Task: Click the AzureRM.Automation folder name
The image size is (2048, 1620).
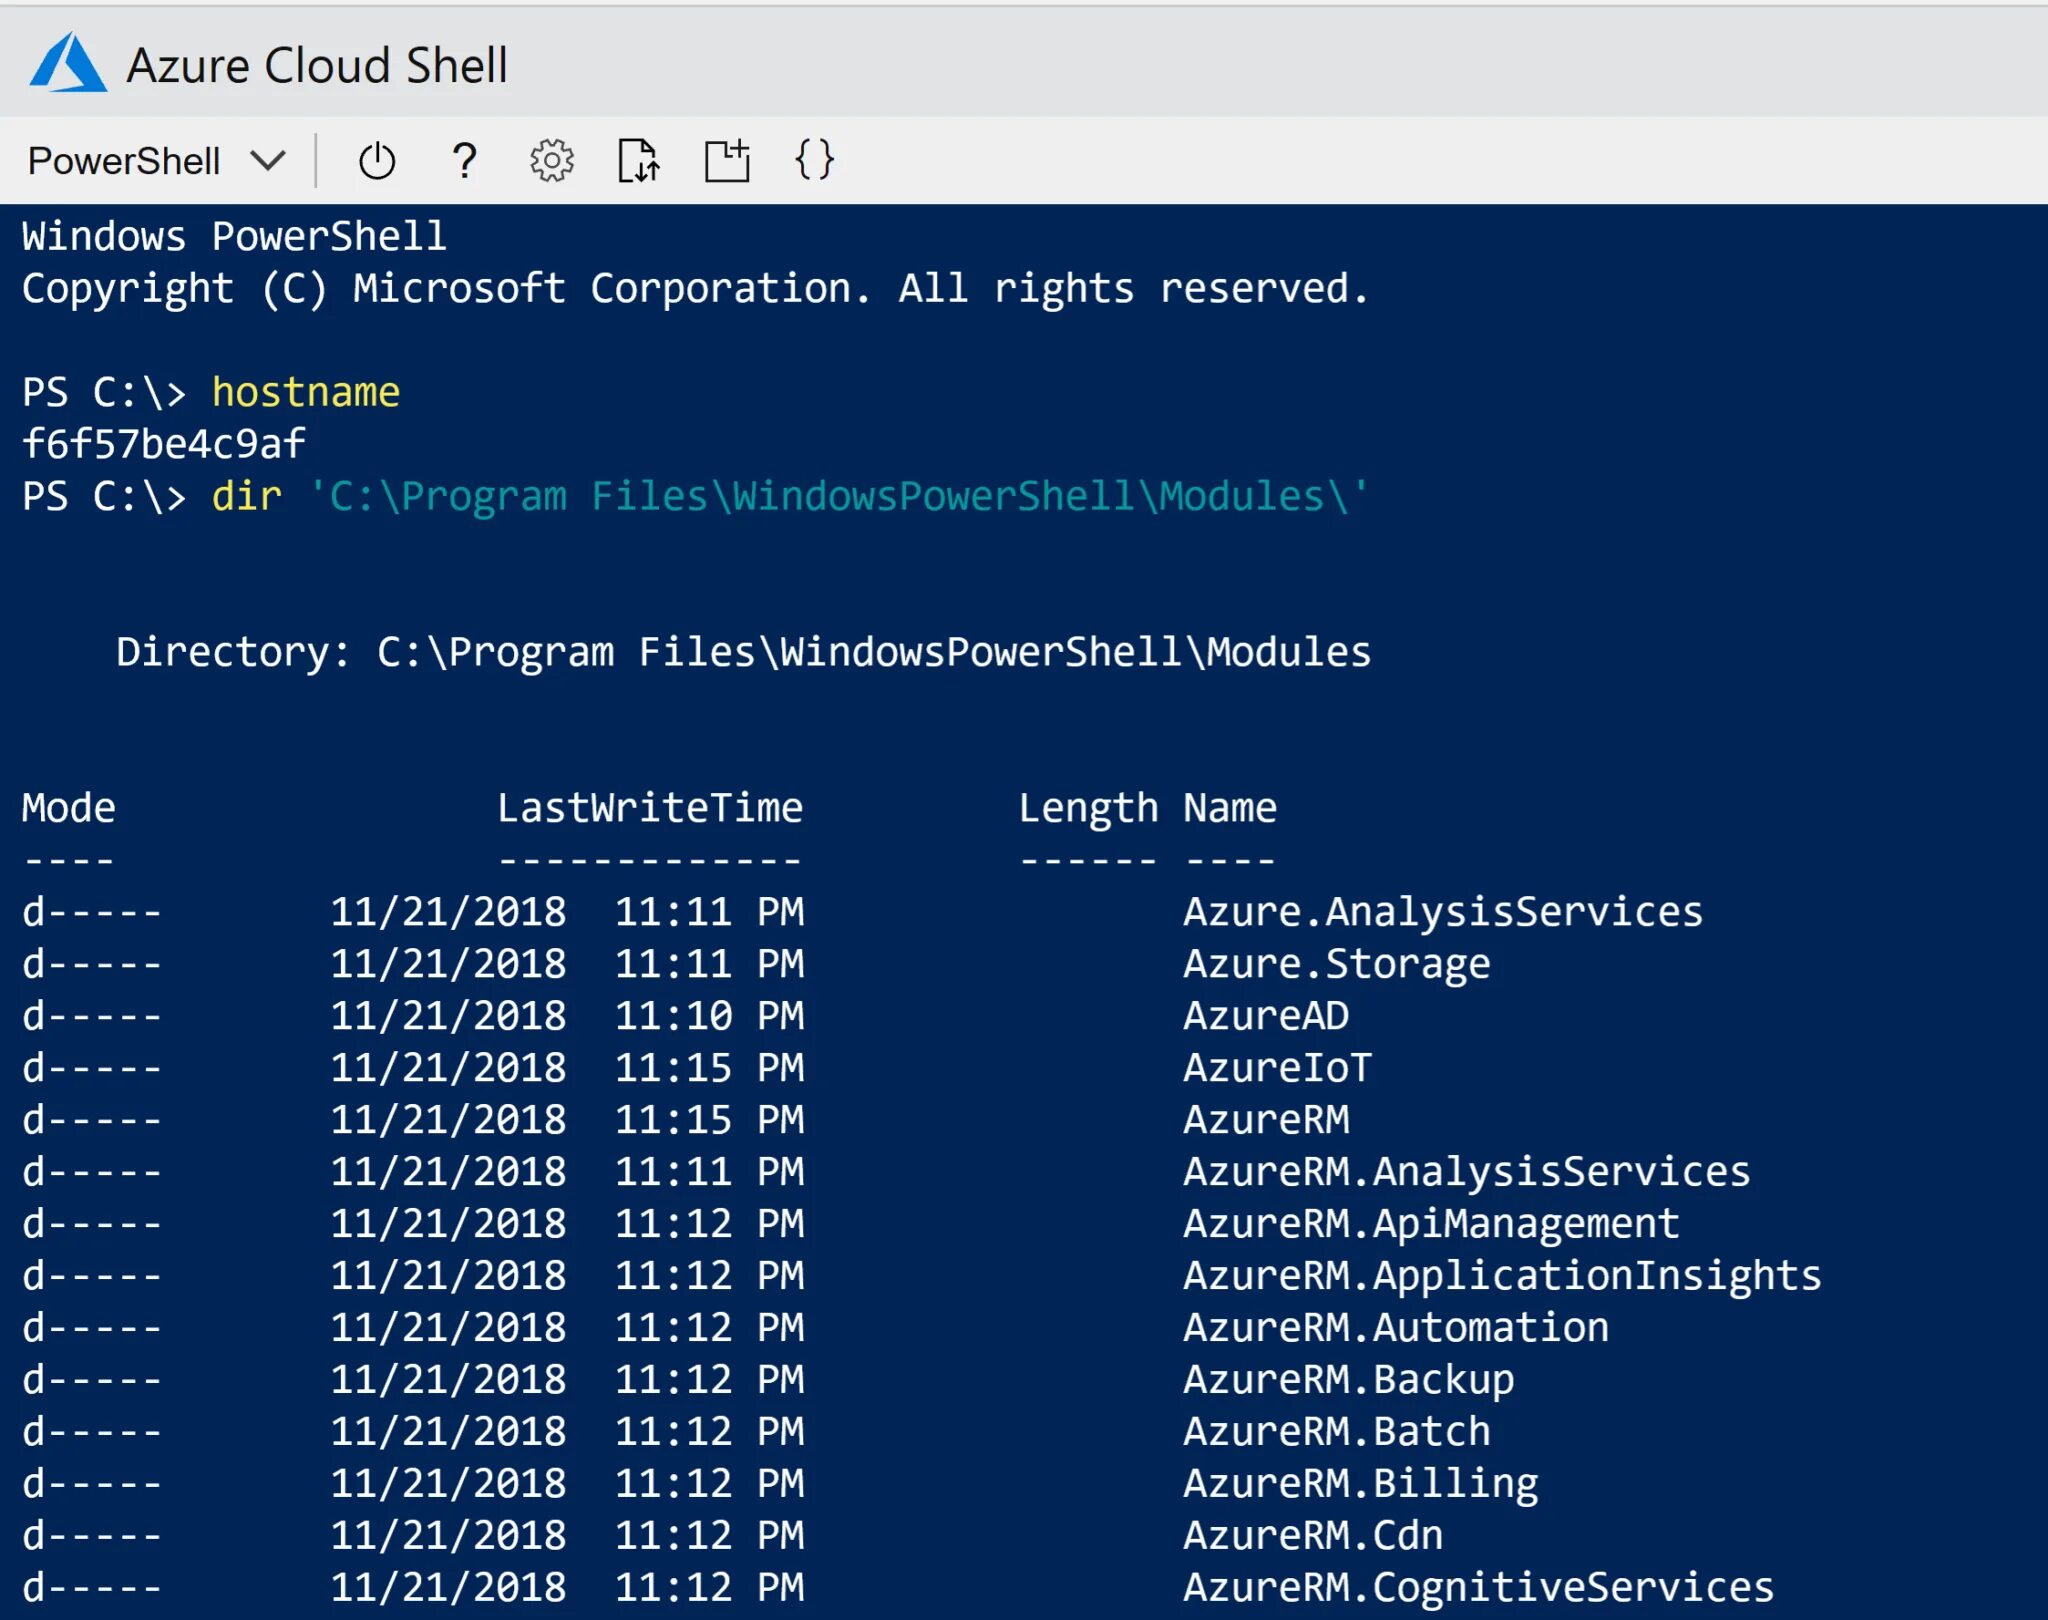Action: 1395,1328
